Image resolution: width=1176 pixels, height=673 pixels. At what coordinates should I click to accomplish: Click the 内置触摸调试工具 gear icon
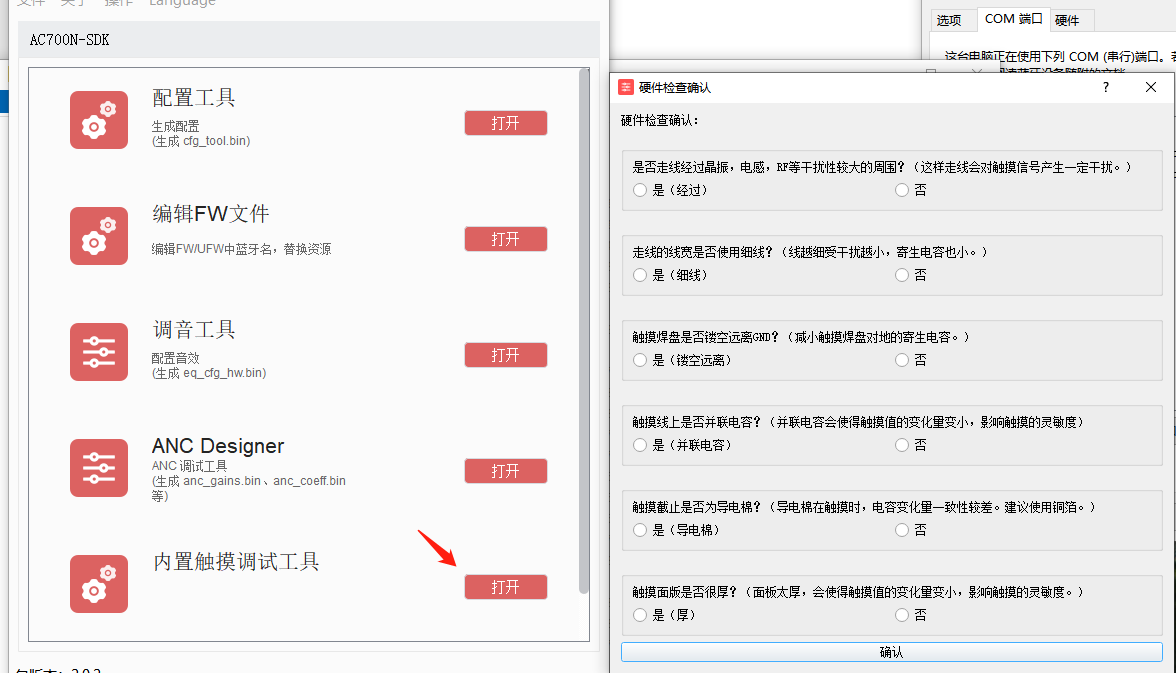tap(99, 584)
